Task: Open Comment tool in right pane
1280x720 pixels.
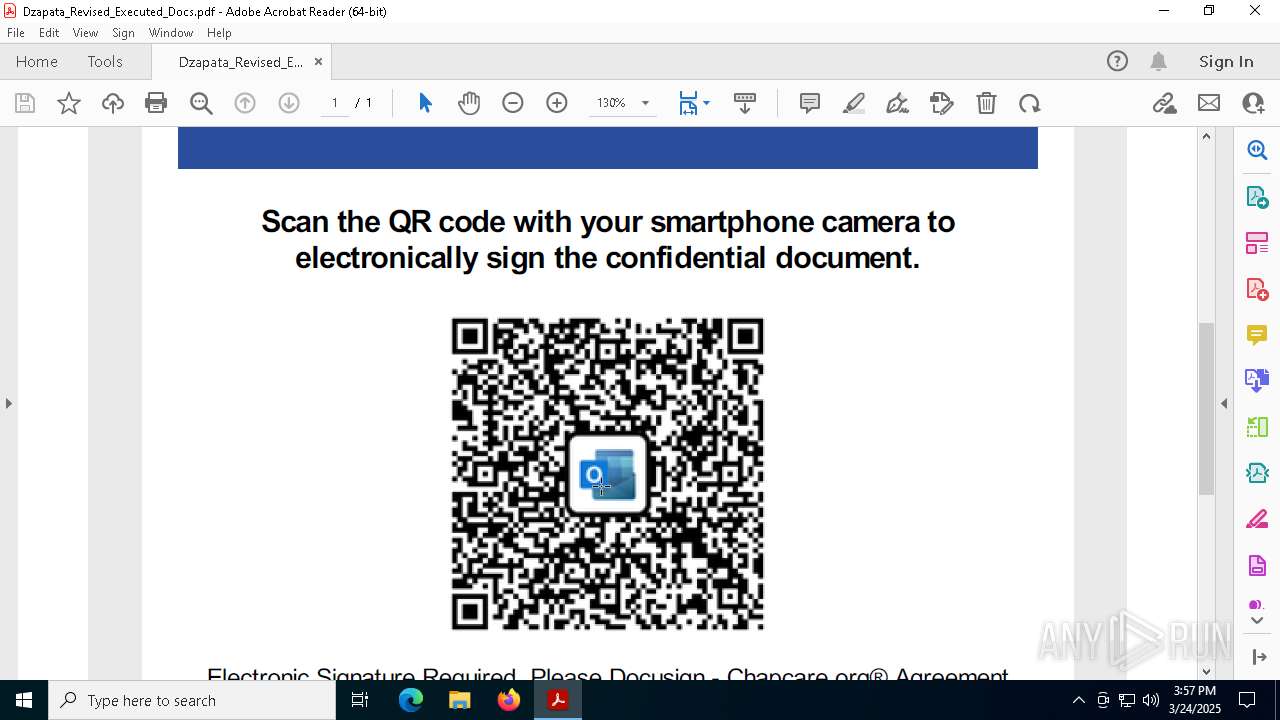Action: pos(1257,335)
